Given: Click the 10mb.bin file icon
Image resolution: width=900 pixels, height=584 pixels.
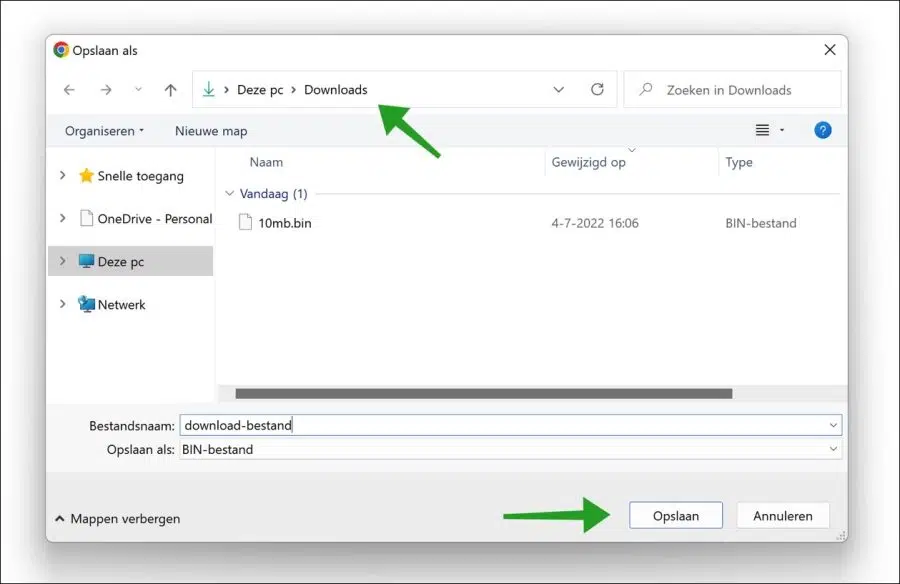Looking at the screenshot, I should [x=245, y=222].
